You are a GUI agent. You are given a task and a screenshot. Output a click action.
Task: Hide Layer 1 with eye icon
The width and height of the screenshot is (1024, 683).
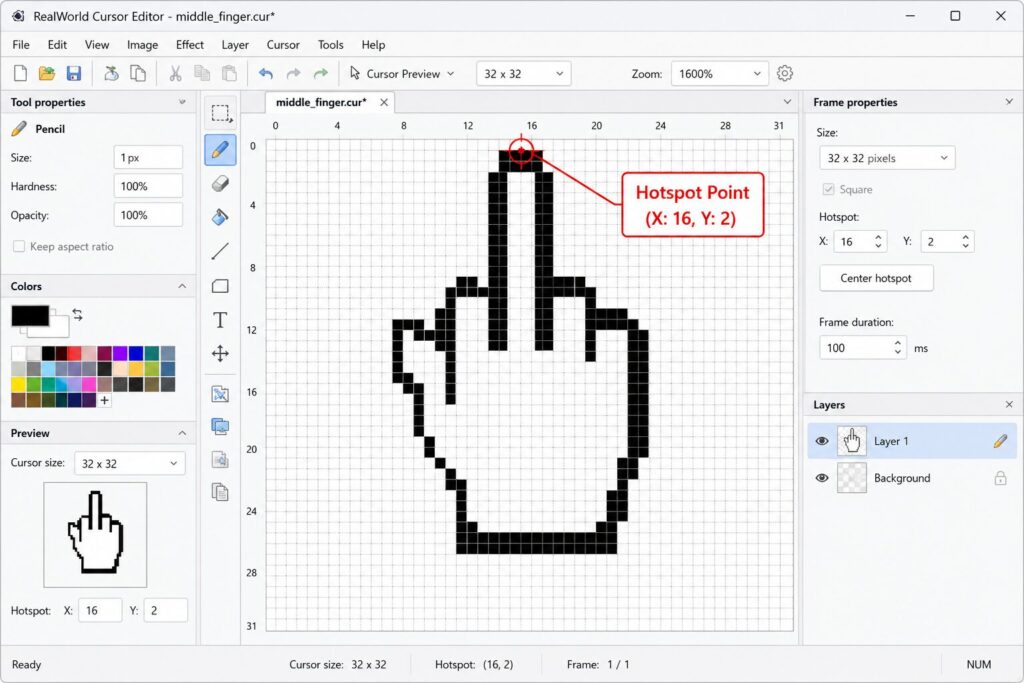point(822,441)
